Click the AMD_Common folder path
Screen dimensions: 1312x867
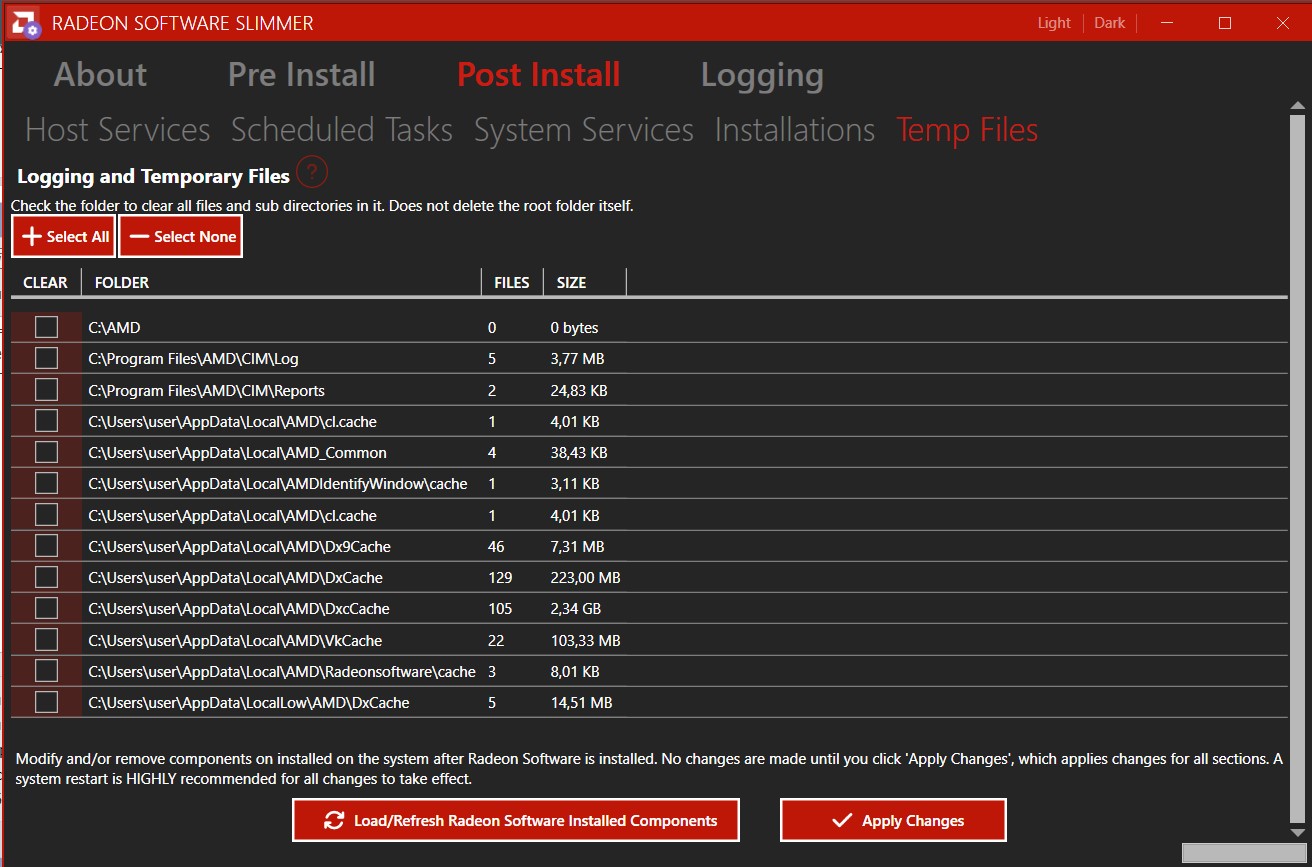[x=237, y=453]
